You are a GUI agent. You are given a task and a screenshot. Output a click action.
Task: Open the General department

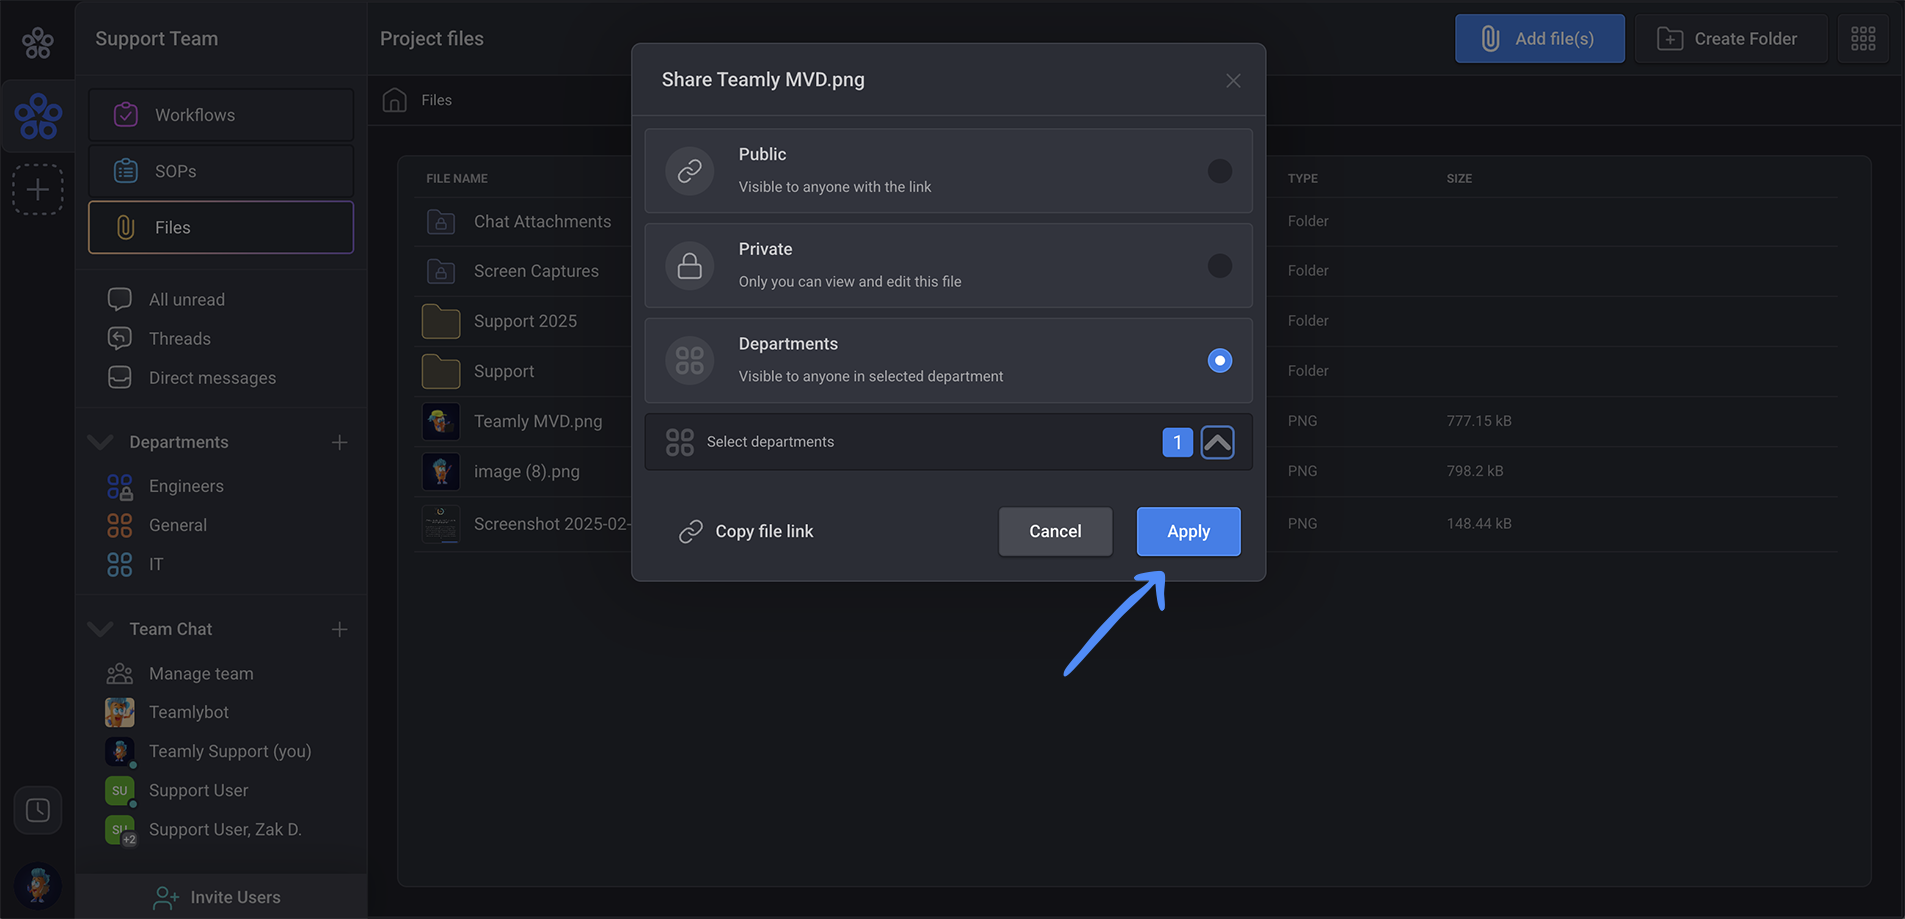pos(178,525)
